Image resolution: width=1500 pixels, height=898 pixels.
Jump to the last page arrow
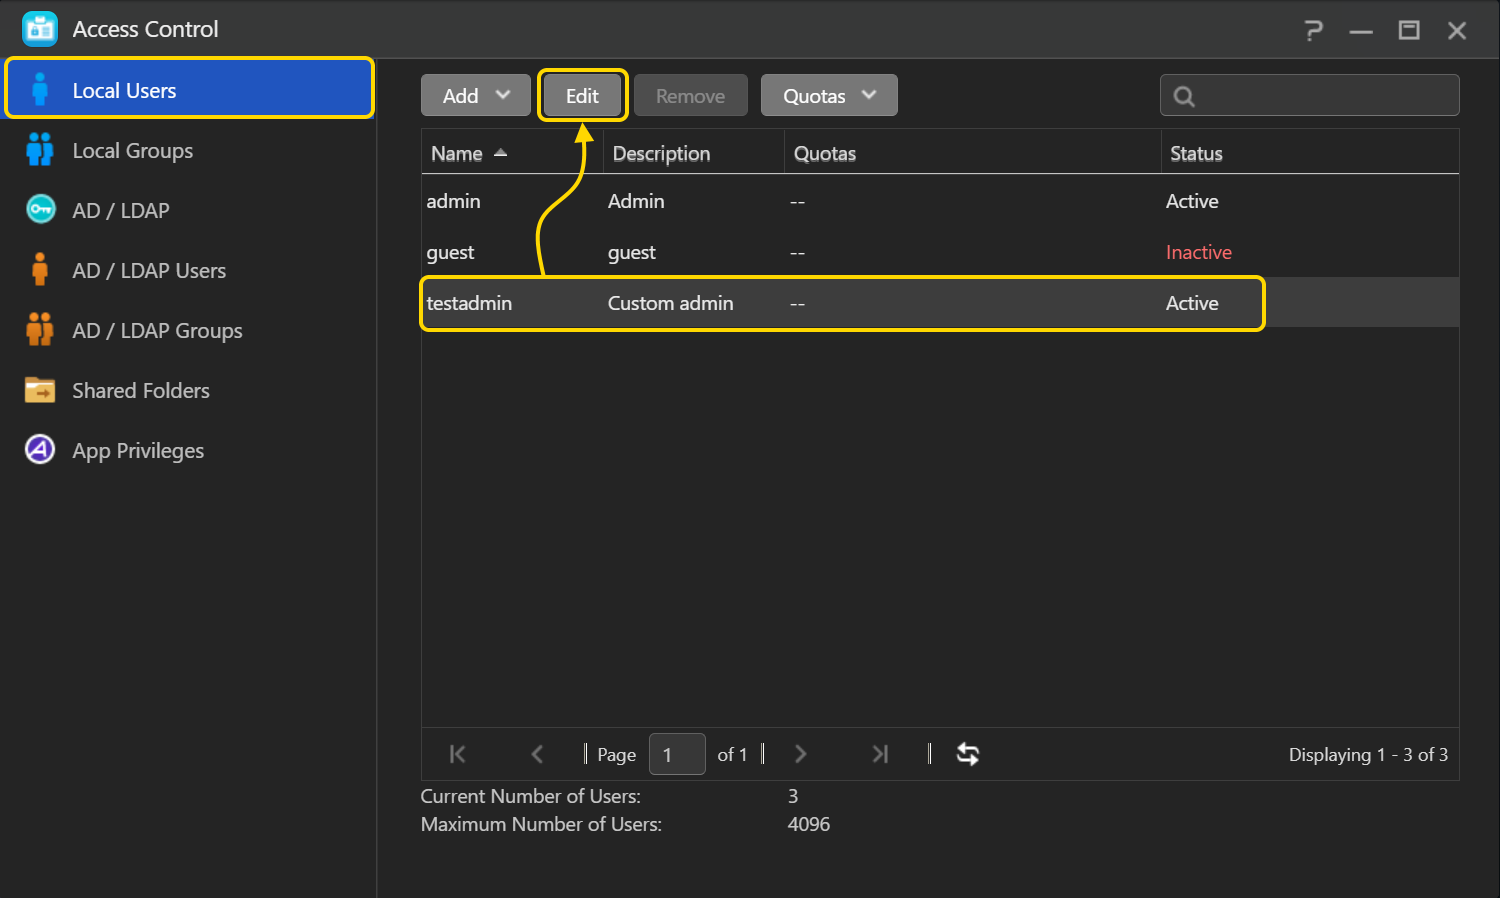coord(880,754)
